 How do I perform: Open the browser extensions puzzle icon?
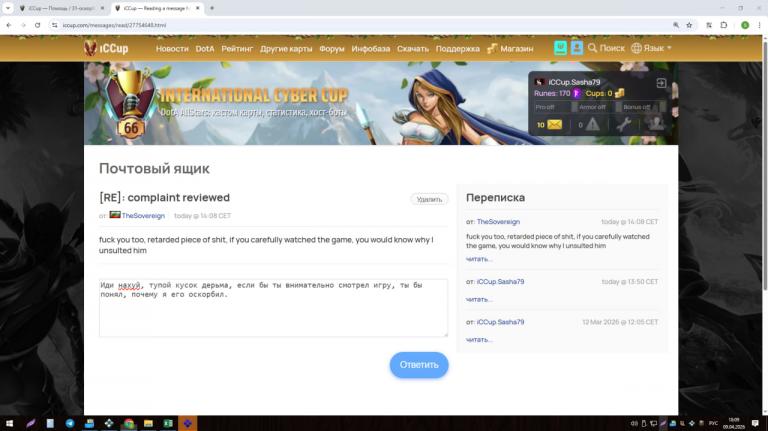click(x=724, y=25)
